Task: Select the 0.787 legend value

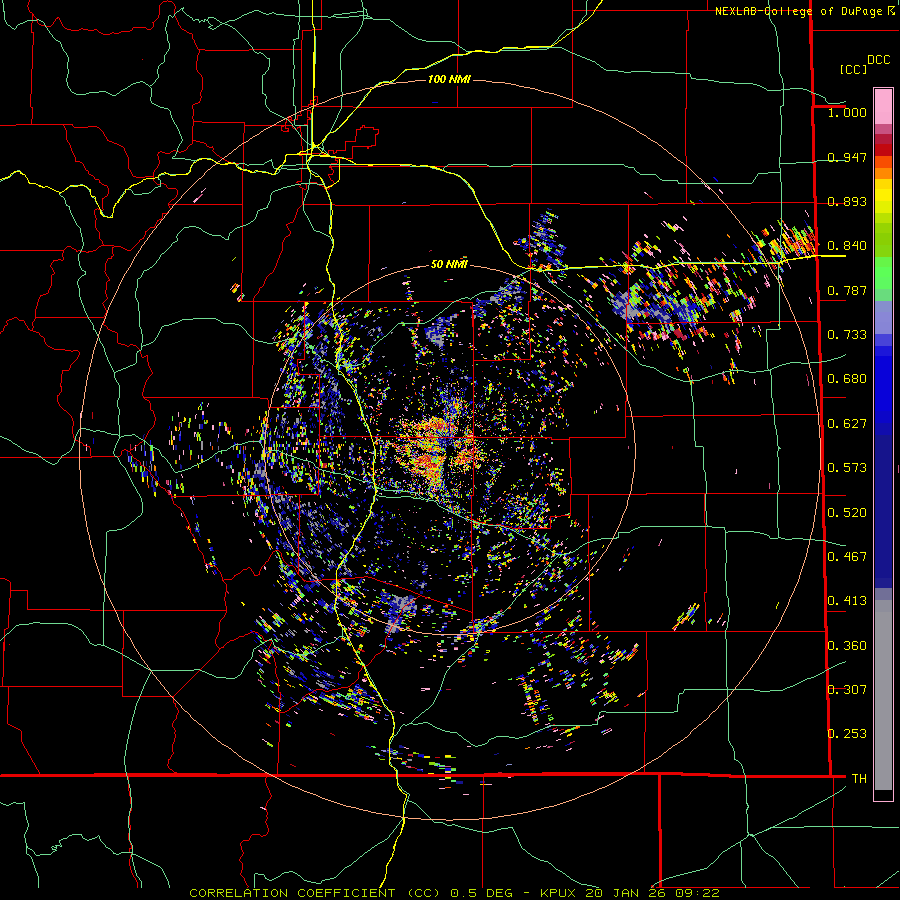Action: (x=847, y=290)
